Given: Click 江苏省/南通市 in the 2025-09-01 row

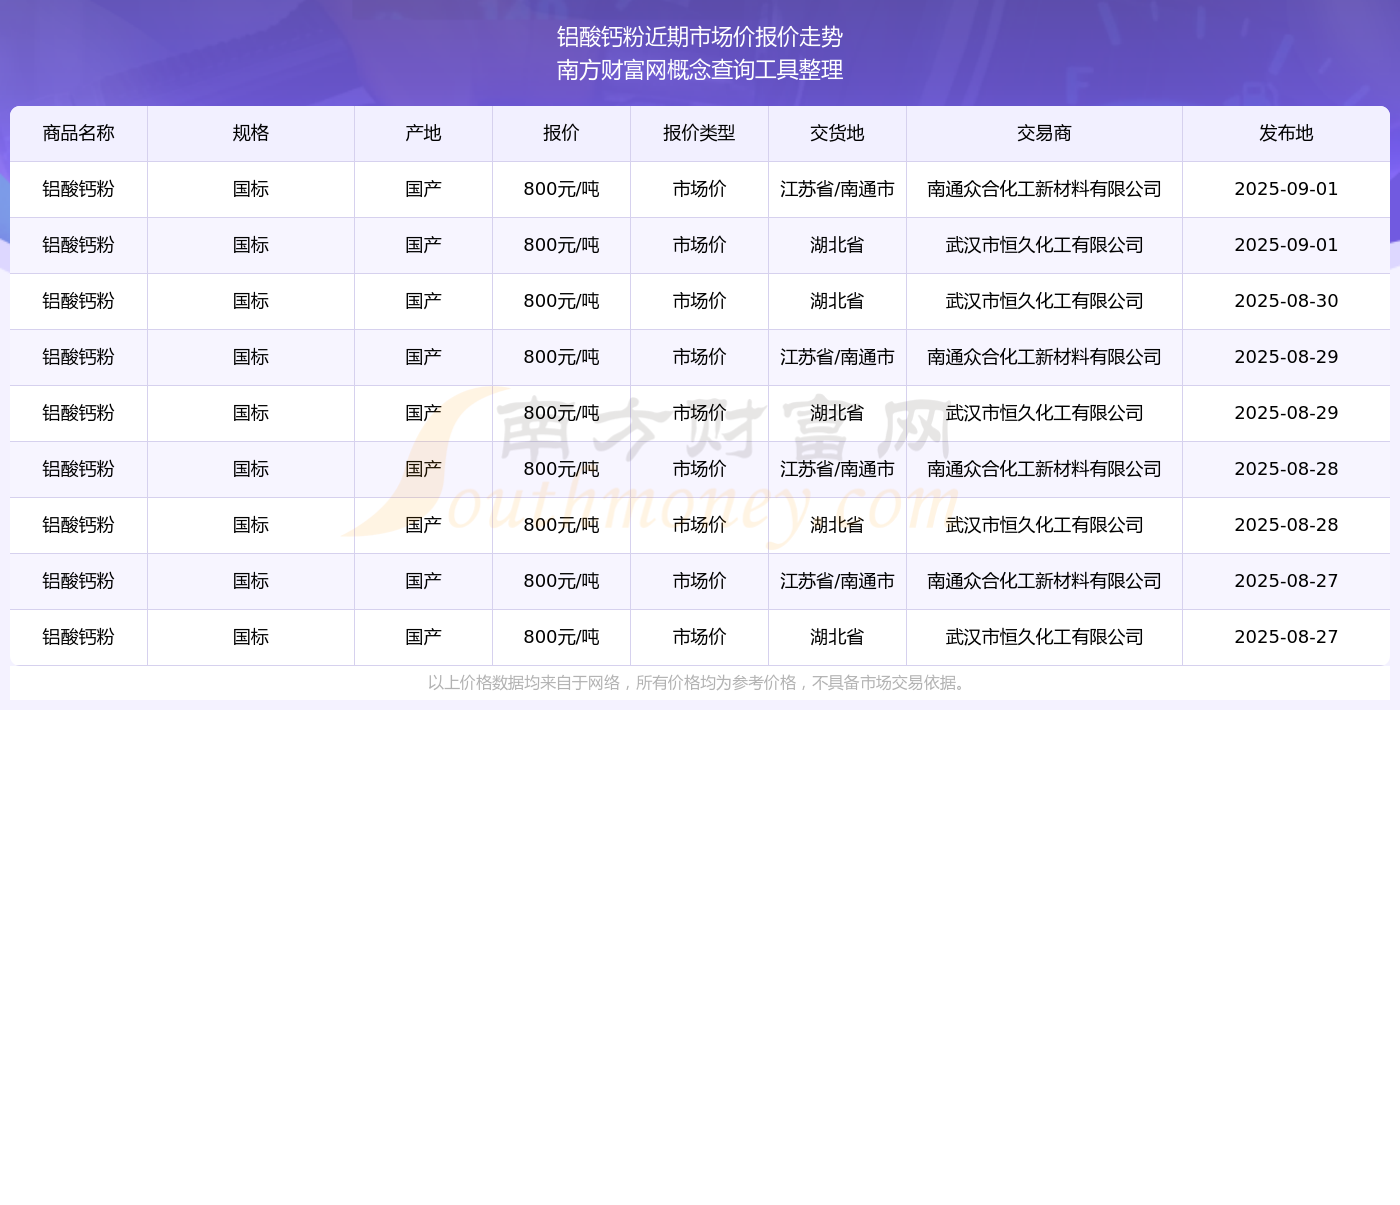Looking at the screenshot, I should (x=837, y=189).
